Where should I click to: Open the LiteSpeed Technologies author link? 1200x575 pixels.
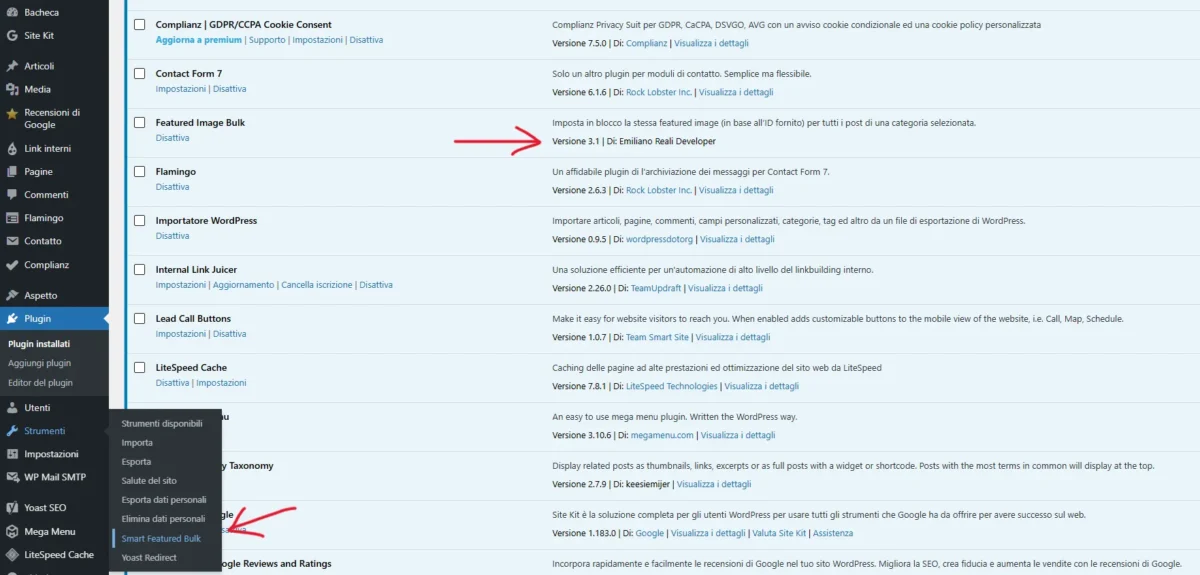point(672,386)
